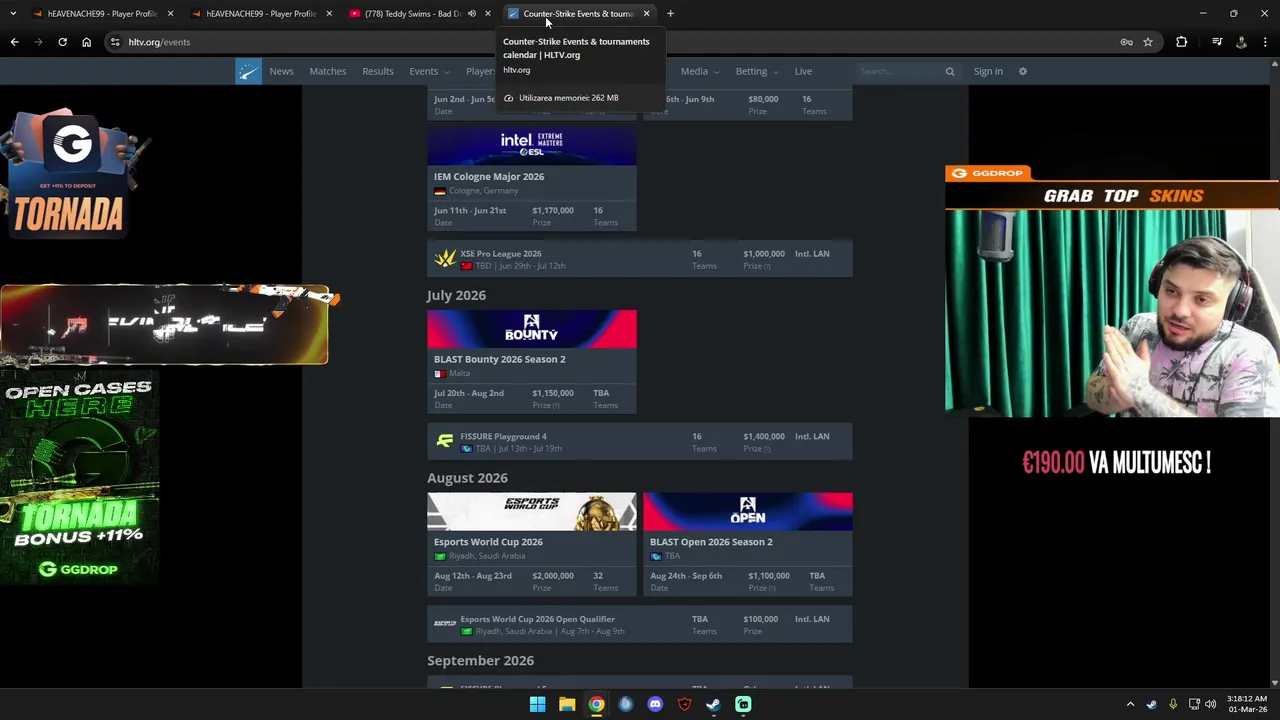The image size is (1280, 720).
Task: Click the Esports World Cup banner image
Action: click(531, 511)
